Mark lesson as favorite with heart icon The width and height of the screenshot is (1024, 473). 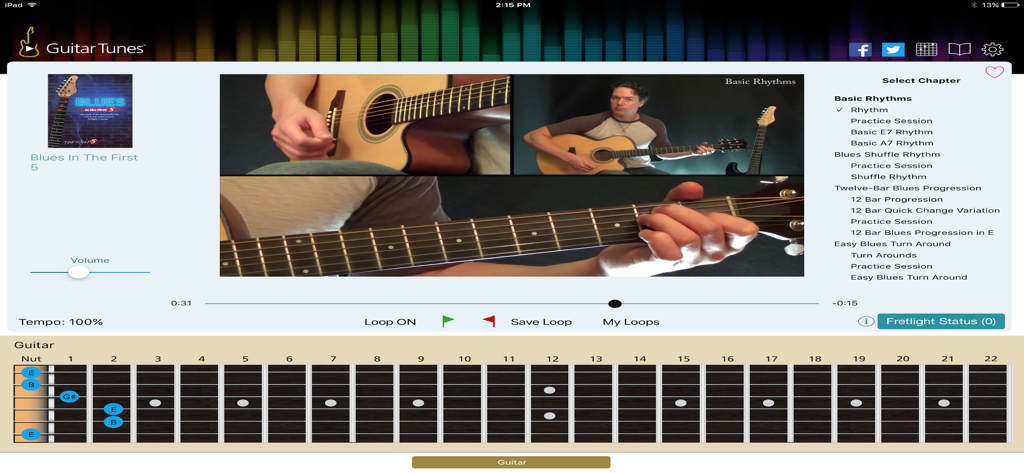tap(994, 73)
